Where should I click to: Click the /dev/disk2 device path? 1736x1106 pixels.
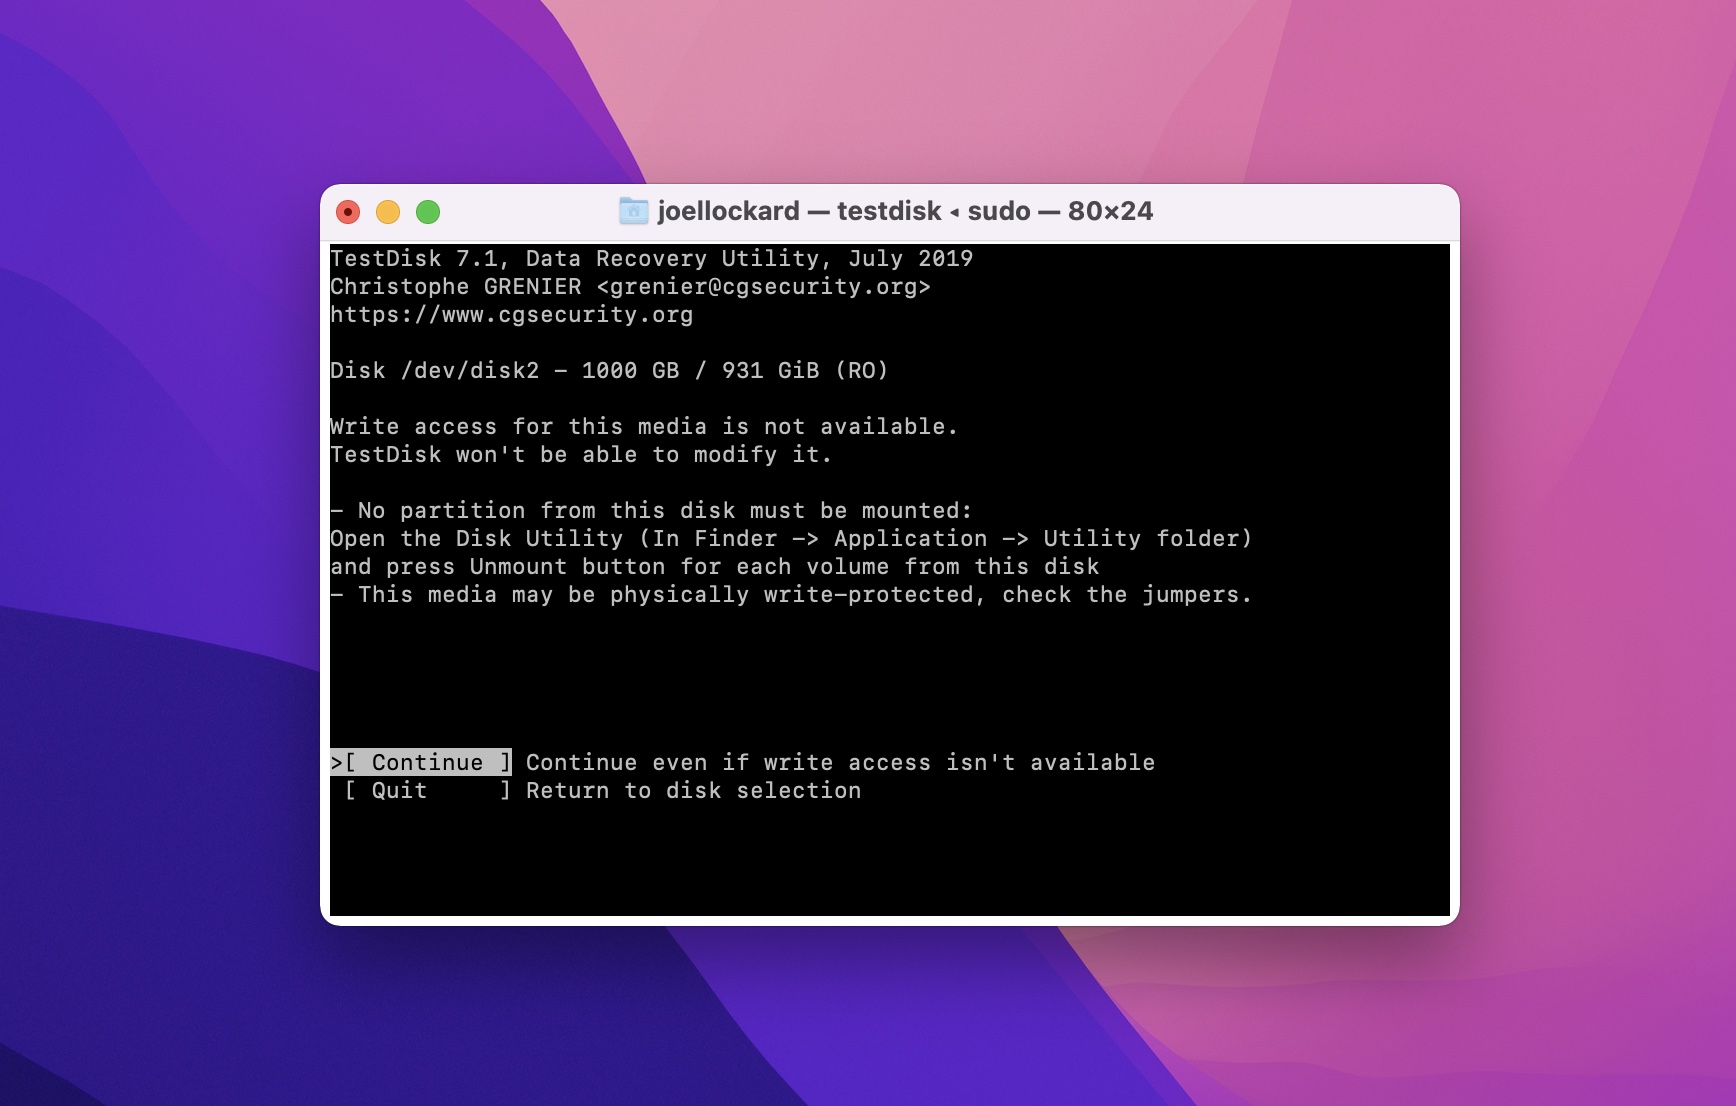470,371
